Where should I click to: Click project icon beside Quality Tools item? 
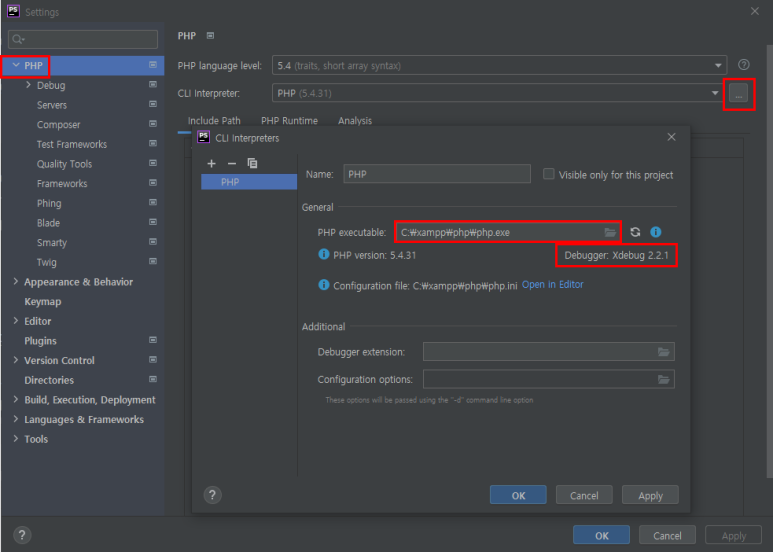pos(153,163)
